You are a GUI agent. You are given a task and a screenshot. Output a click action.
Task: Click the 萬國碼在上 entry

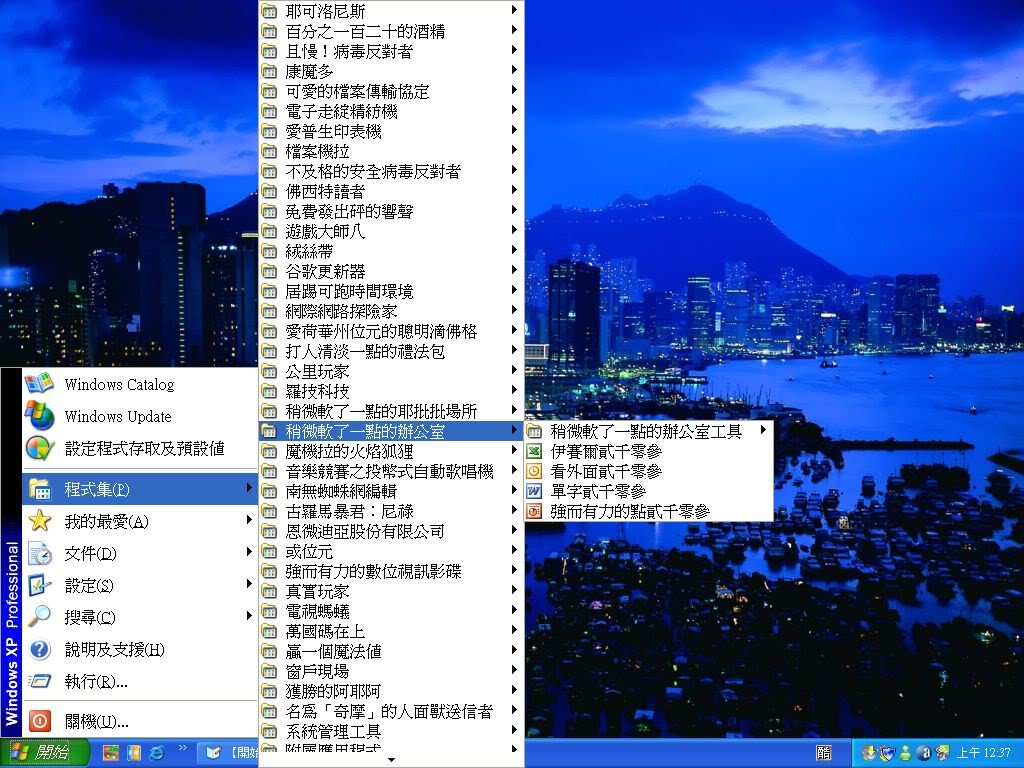click(391, 631)
